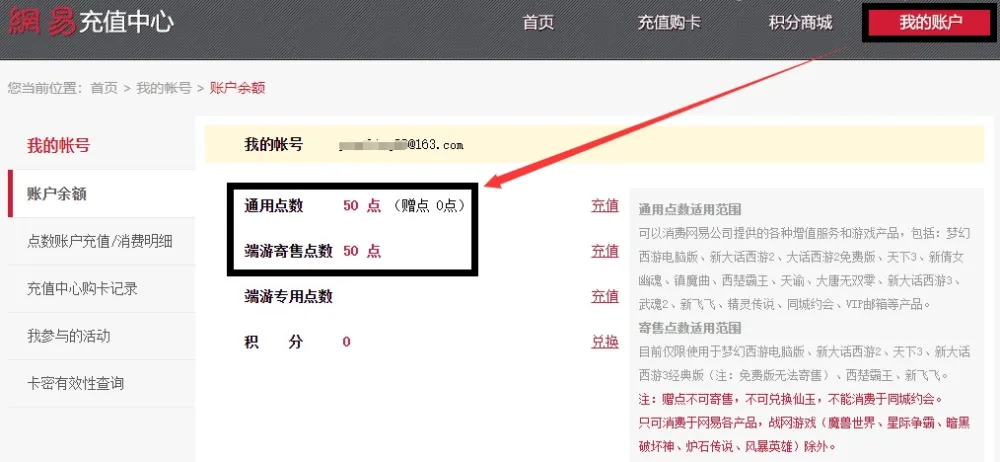The width and height of the screenshot is (1000, 462).
Task: Open 我参与的活动 in sidebar
Action: pos(101,336)
